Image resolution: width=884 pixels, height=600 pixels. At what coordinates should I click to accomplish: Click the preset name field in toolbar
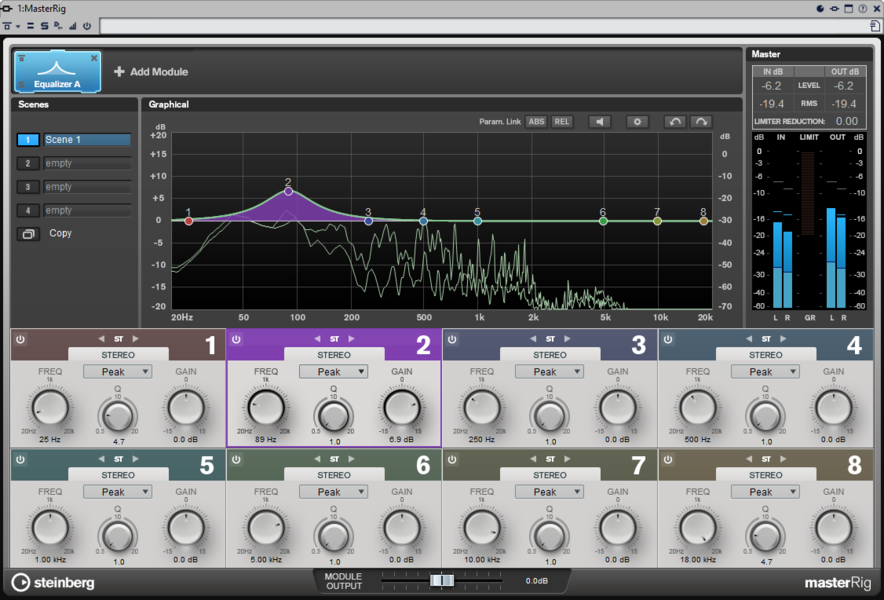pos(483,26)
